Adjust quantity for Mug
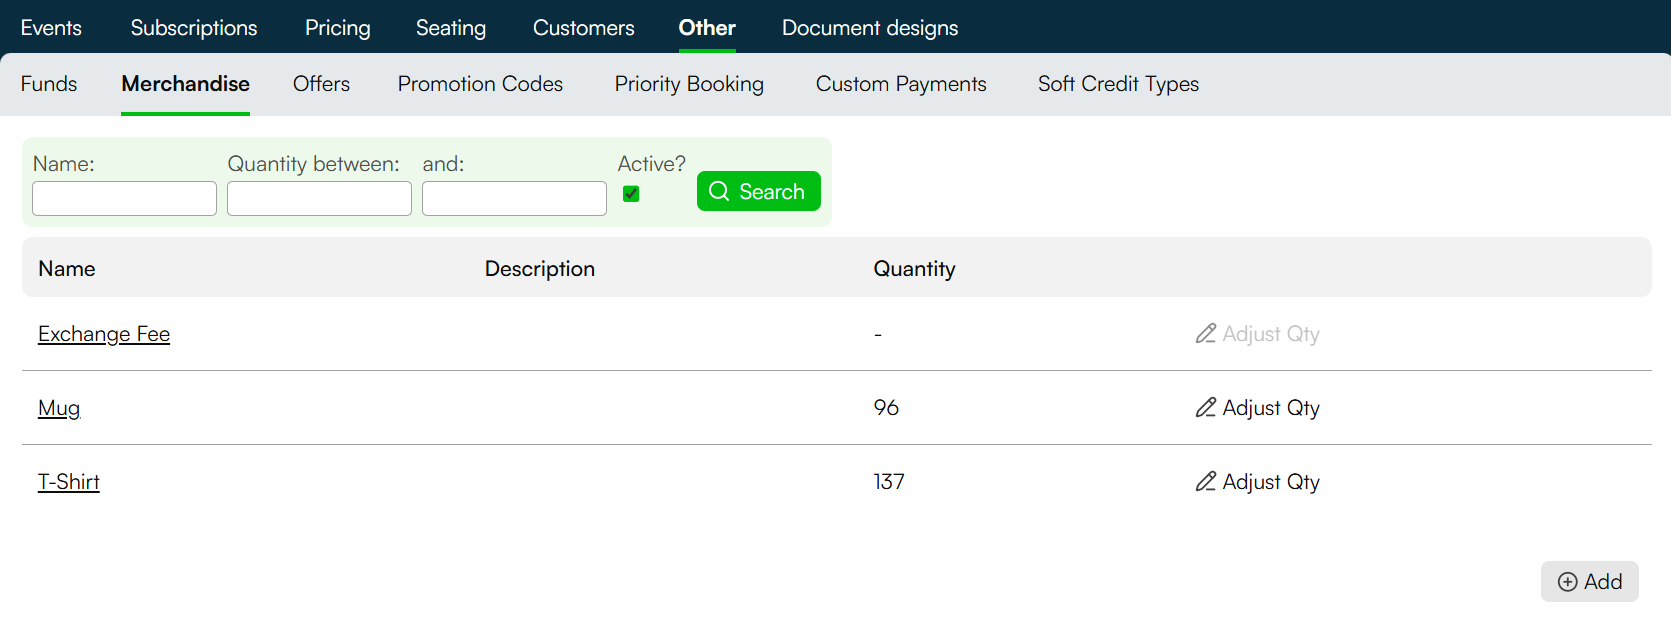This screenshot has width=1671, height=622. [x=1257, y=408]
